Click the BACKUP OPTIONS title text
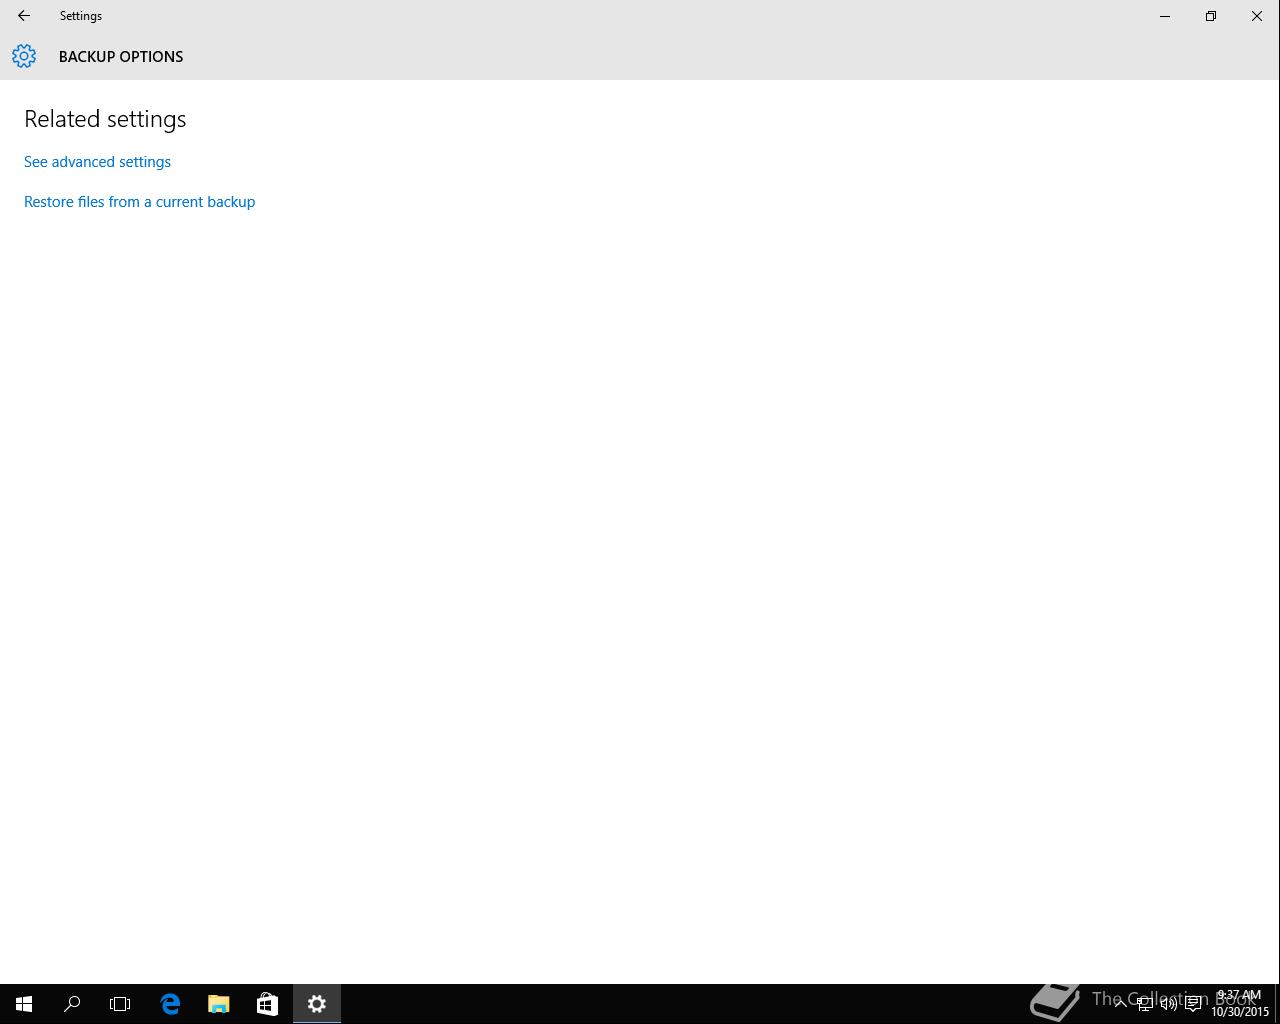 pos(121,57)
